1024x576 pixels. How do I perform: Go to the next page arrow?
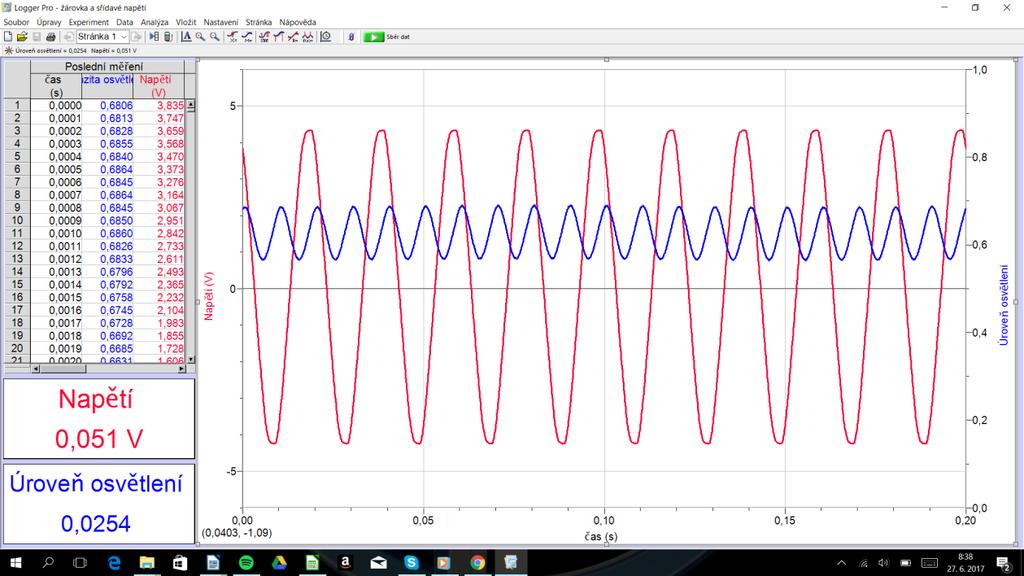(x=136, y=37)
